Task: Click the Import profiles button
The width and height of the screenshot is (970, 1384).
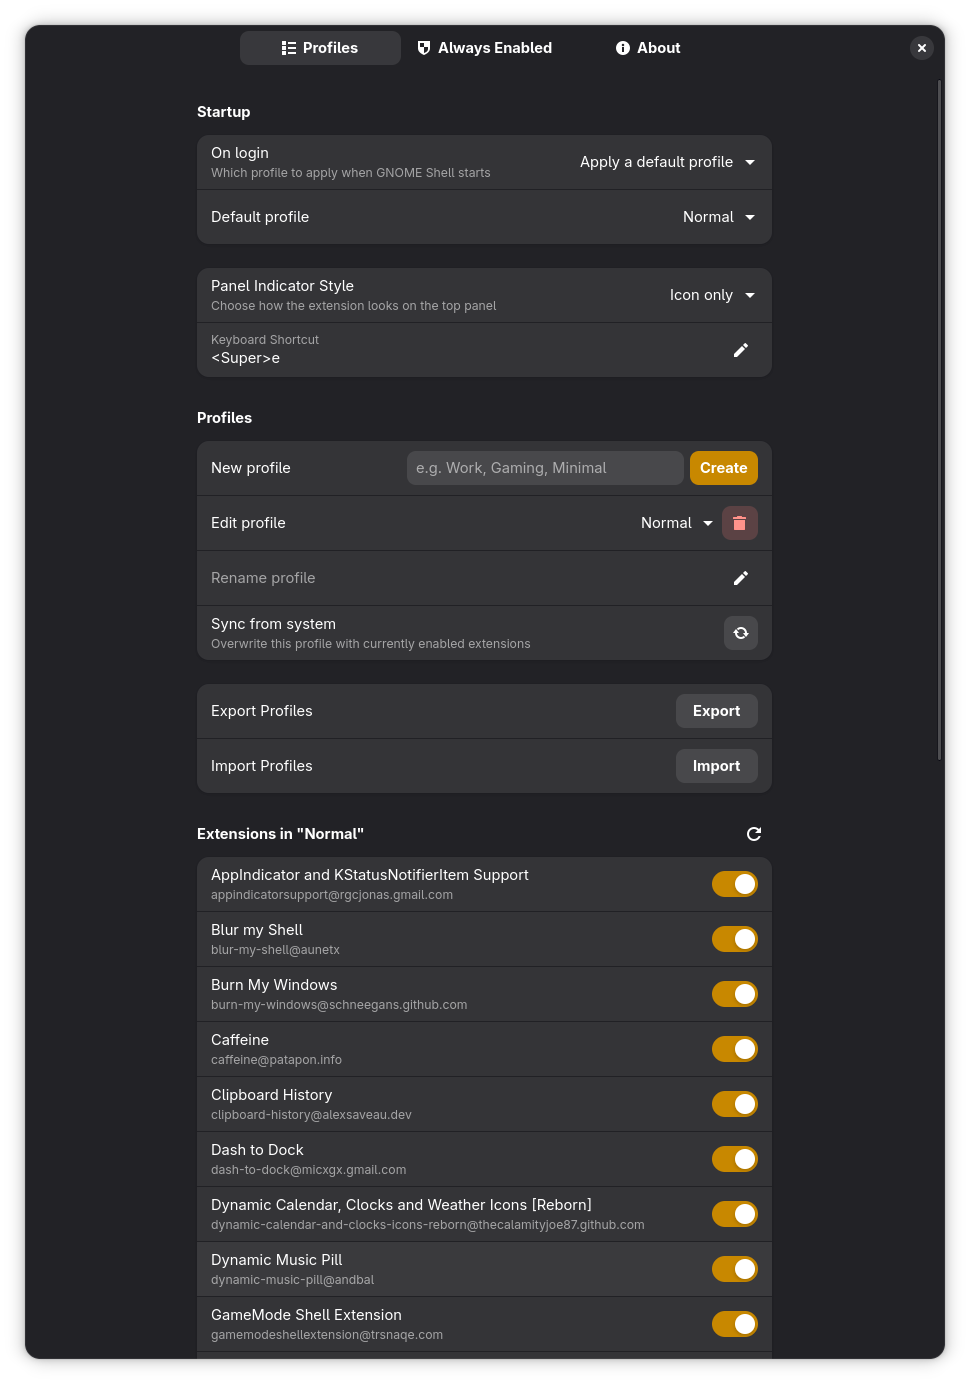Action: pos(716,766)
